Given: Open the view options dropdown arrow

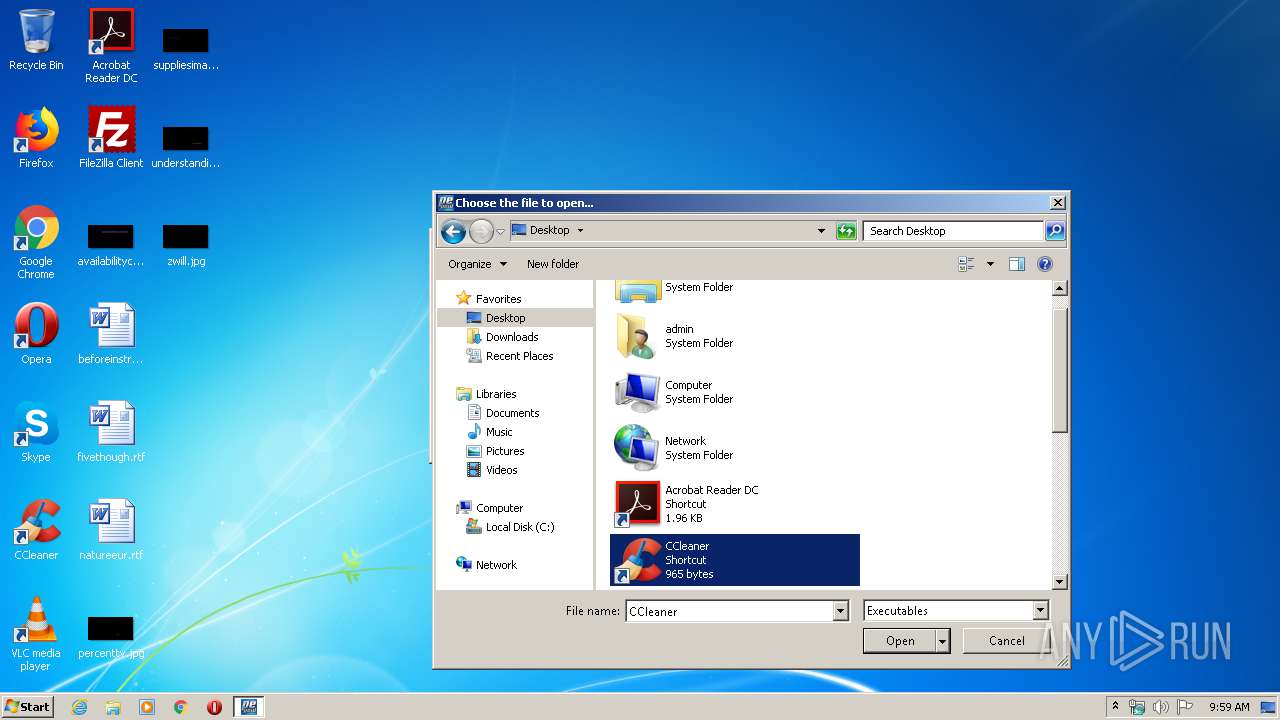Looking at the screenshot, I should [990, 264].
